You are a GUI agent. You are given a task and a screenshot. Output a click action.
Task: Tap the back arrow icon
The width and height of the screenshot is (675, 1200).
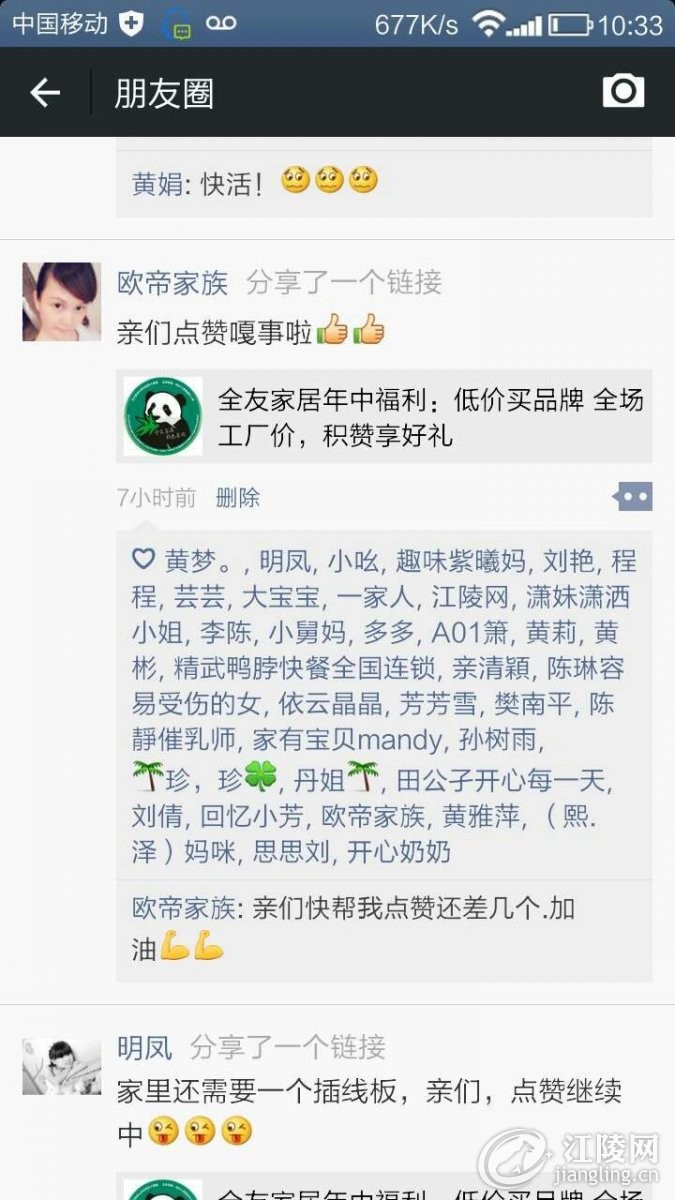(x=45, y=93)
